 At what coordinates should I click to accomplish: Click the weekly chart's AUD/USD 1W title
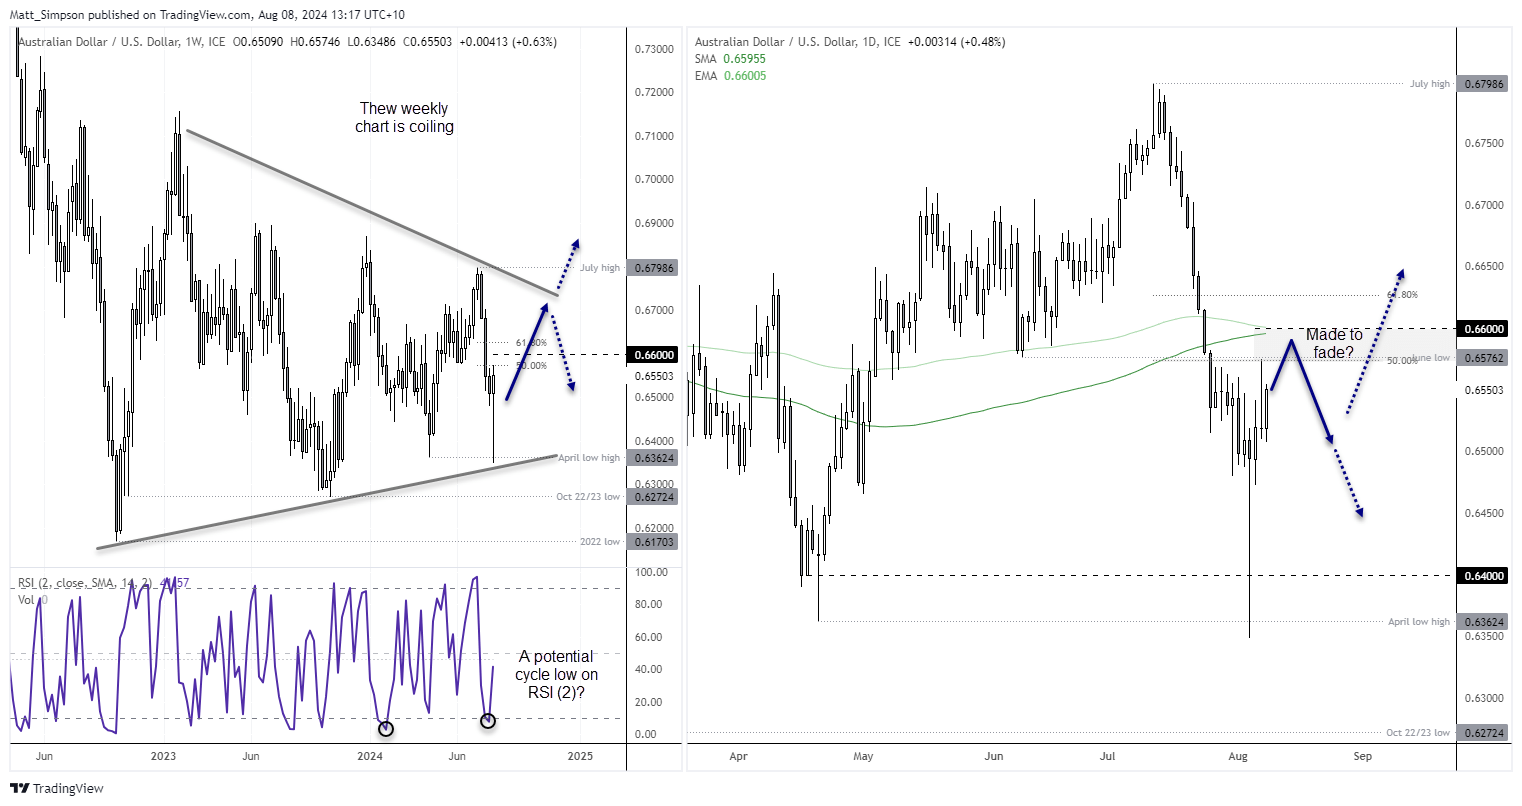(x=121, y=42)
